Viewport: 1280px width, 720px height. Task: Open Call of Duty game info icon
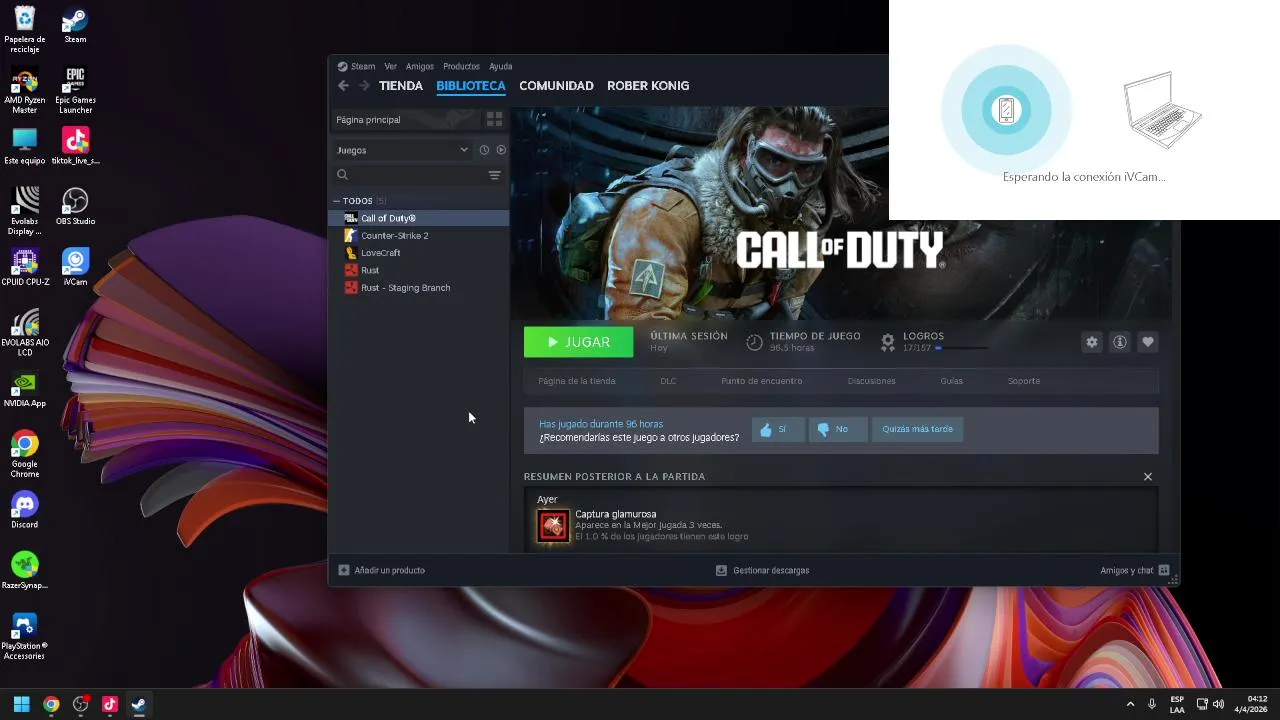(x=1120, y=342)
